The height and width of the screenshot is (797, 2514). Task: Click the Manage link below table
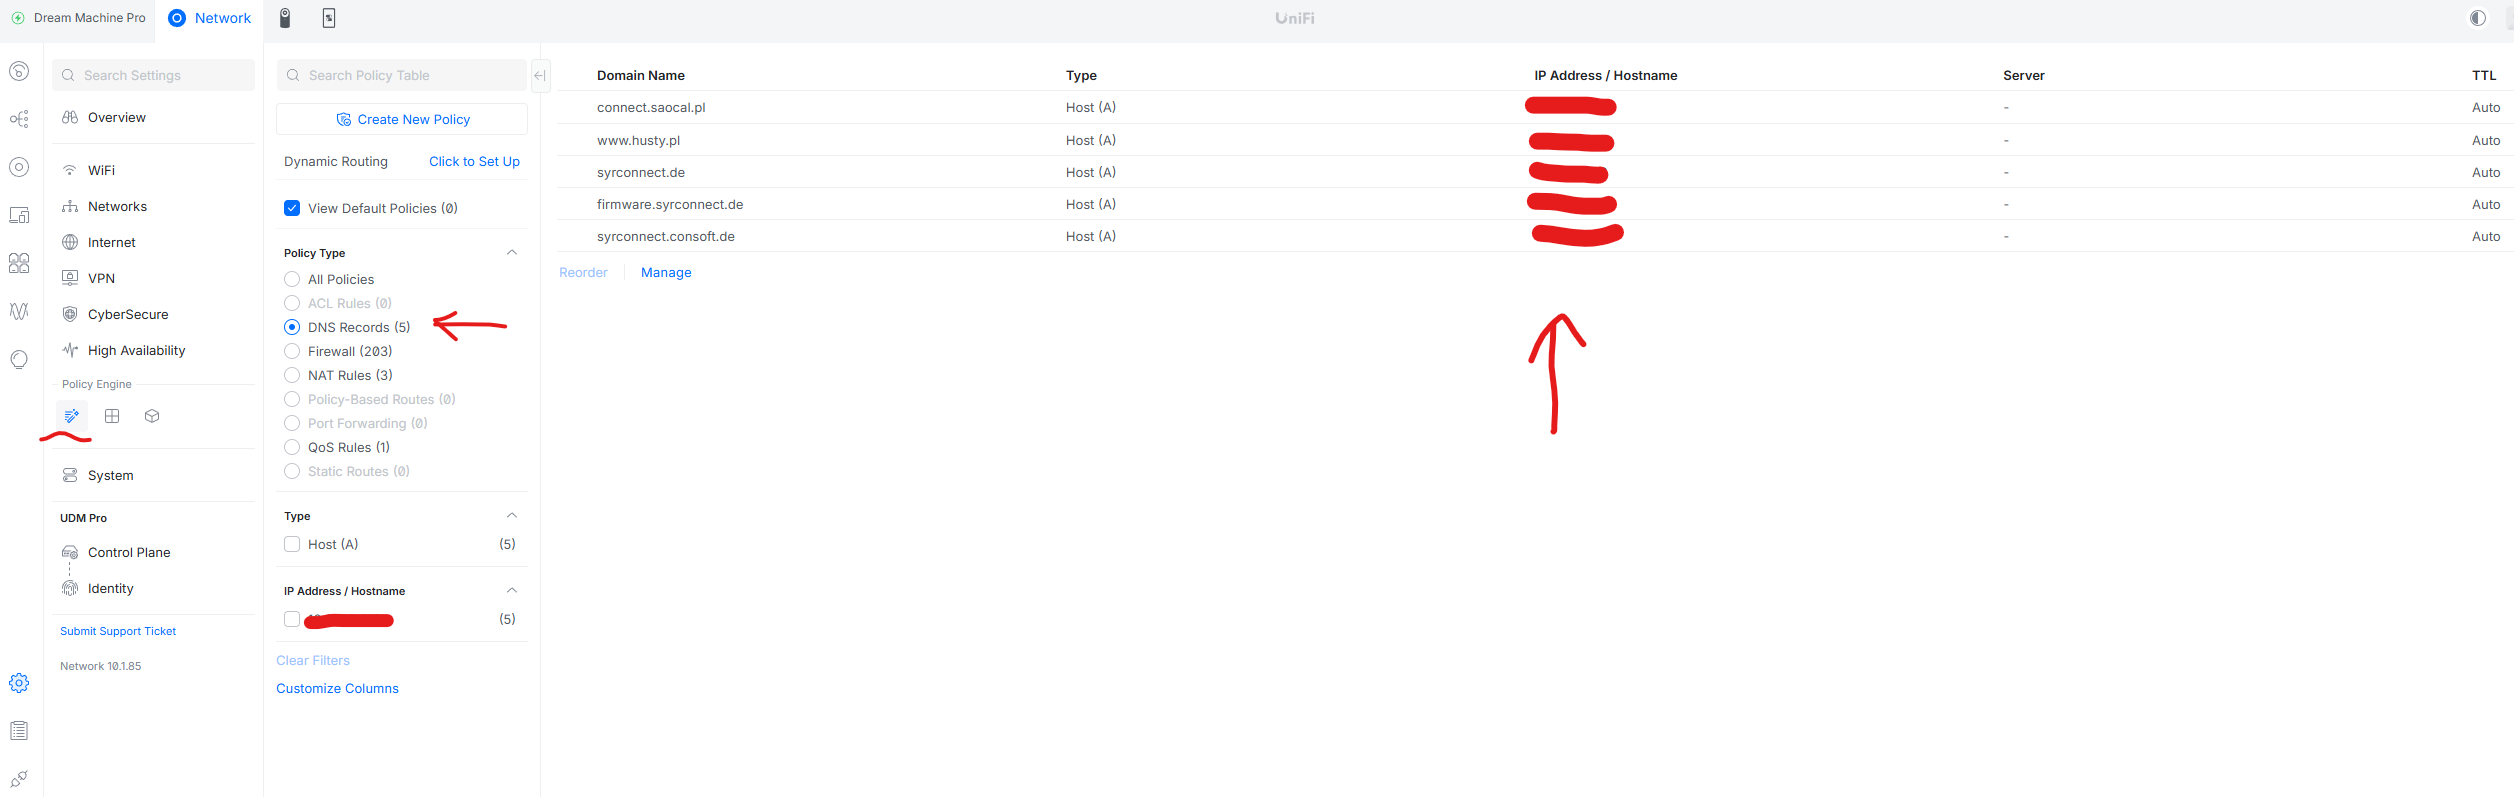666,272
